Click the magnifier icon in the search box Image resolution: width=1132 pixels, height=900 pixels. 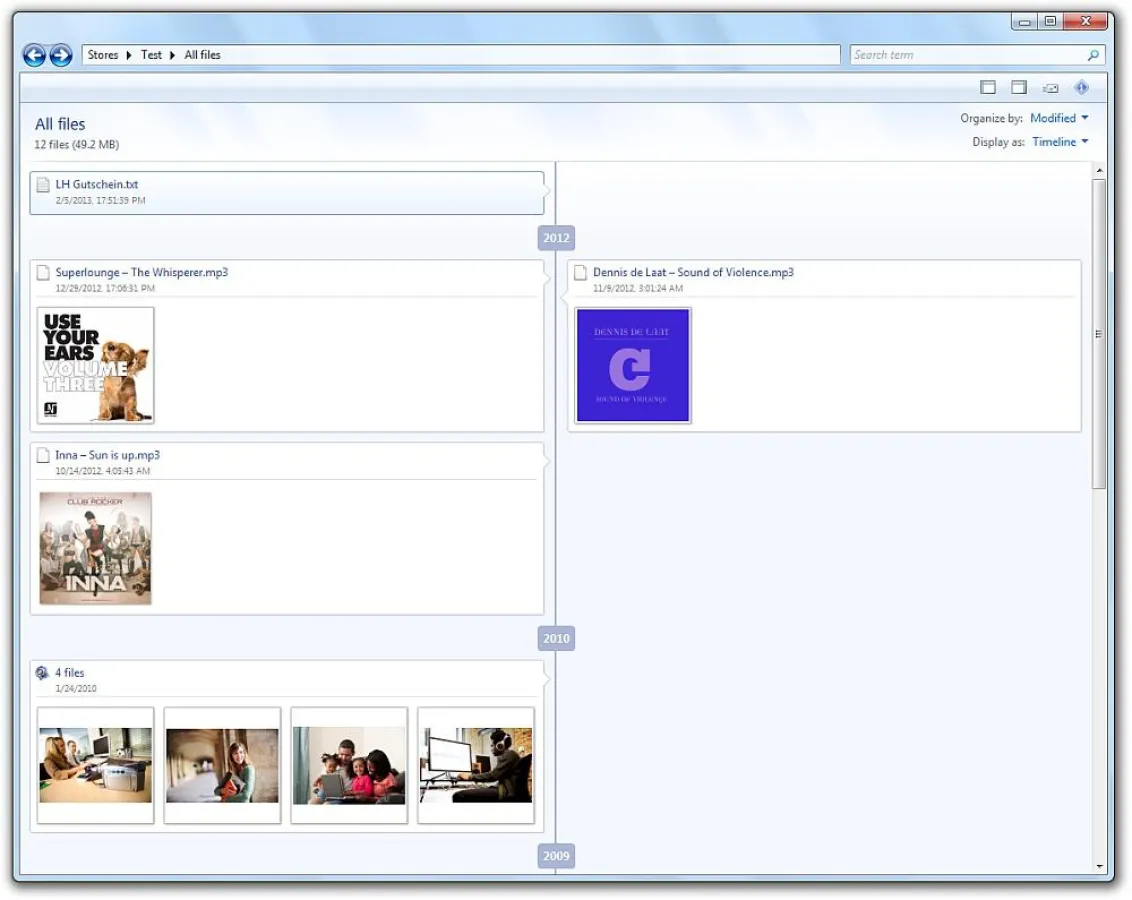point(1093,55)
